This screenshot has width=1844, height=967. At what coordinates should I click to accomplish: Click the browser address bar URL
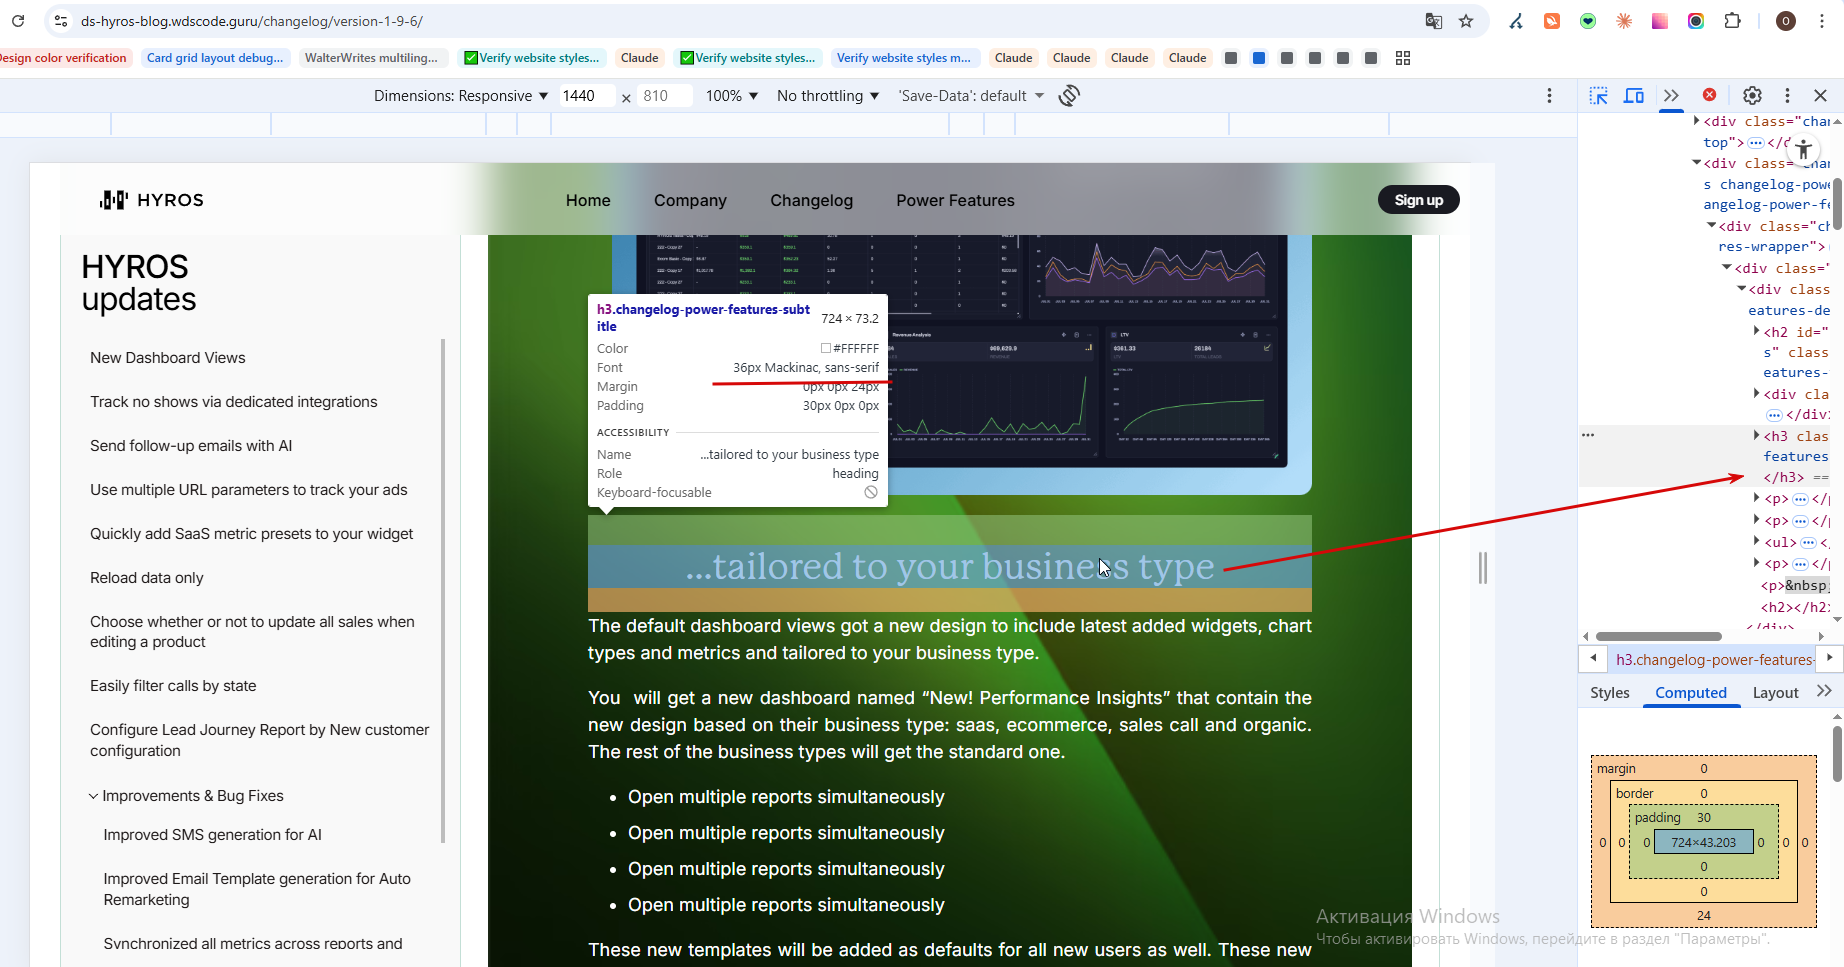coord(252,21)
